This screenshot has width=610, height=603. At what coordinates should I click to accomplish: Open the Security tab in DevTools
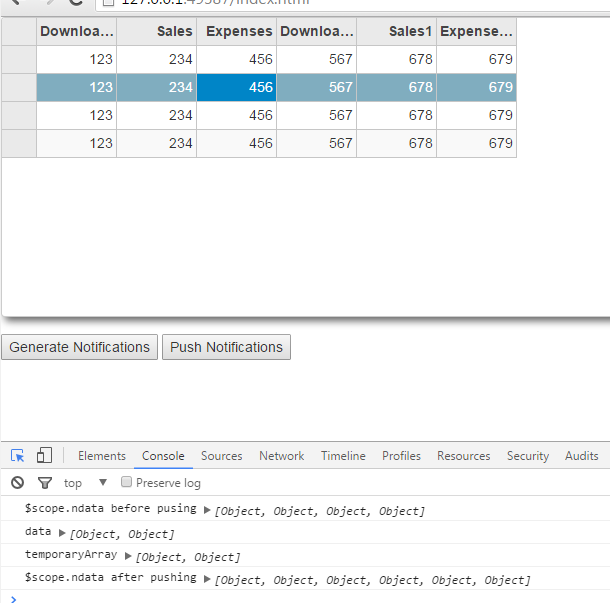[x=527, y=456]
